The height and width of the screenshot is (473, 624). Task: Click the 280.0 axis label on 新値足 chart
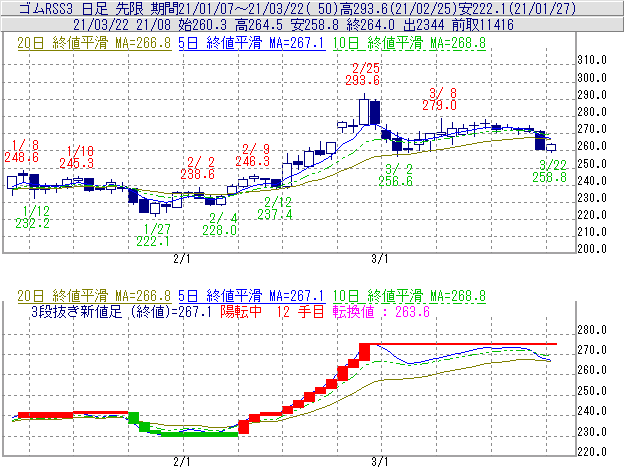[592, 330]
